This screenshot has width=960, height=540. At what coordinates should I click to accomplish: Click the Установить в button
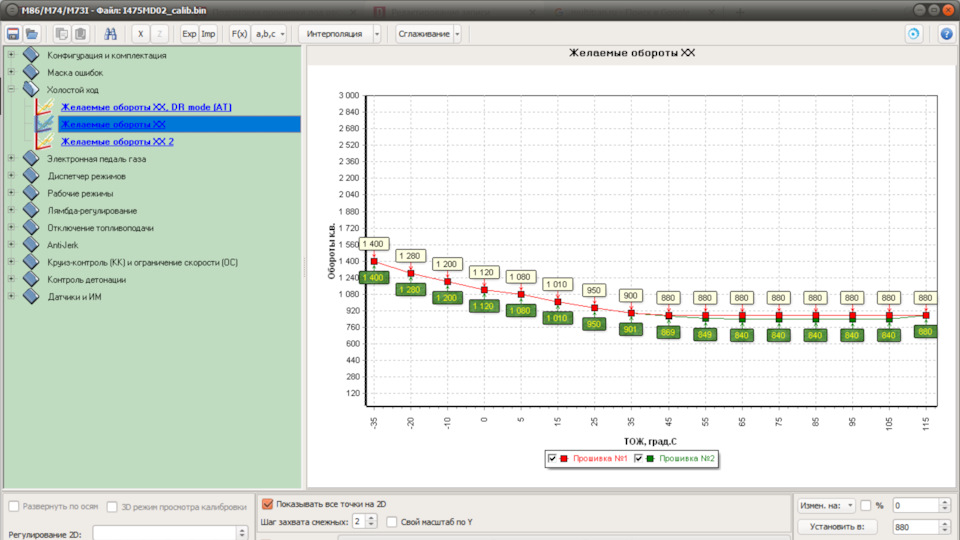pos(837,526)
